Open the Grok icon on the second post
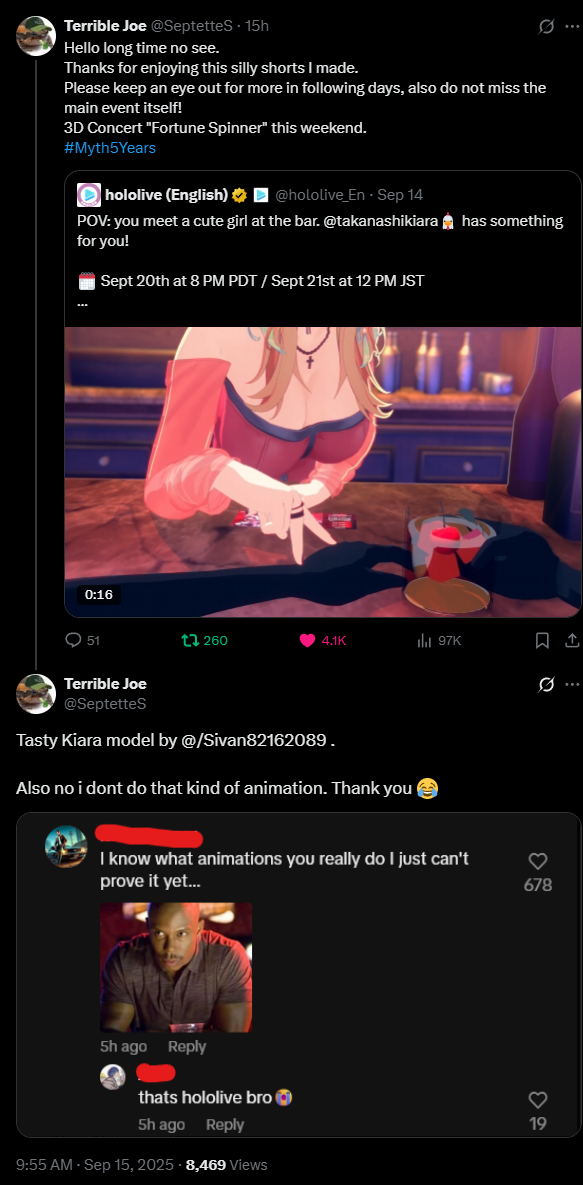The width and height of the screenshot is (583, 1185). (x=545, y=684)
